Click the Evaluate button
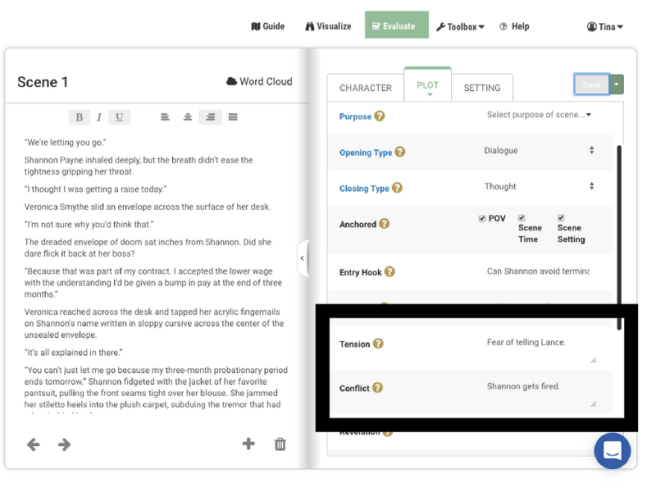Image resolution: width=656 pixels, height=492 pixels. click(396, 26)
